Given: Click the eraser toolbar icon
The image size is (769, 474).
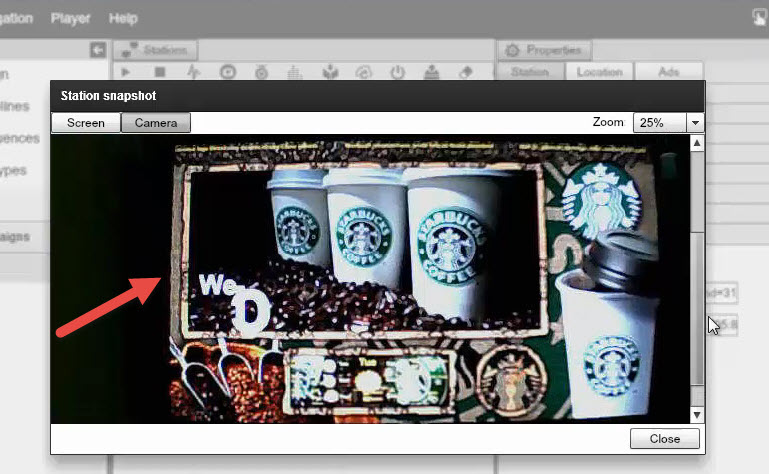Looking at the screenshot, I should [x=465, y=72].
